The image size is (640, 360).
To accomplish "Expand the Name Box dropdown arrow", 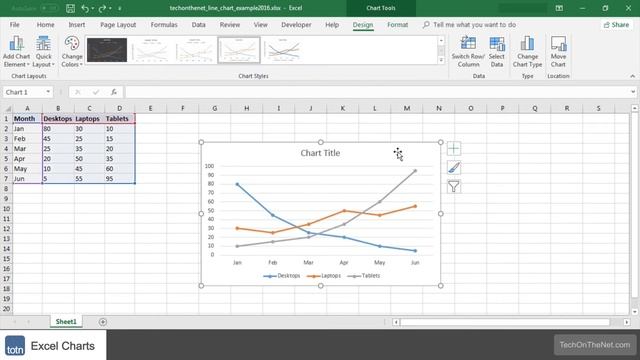I will [48, 92].
